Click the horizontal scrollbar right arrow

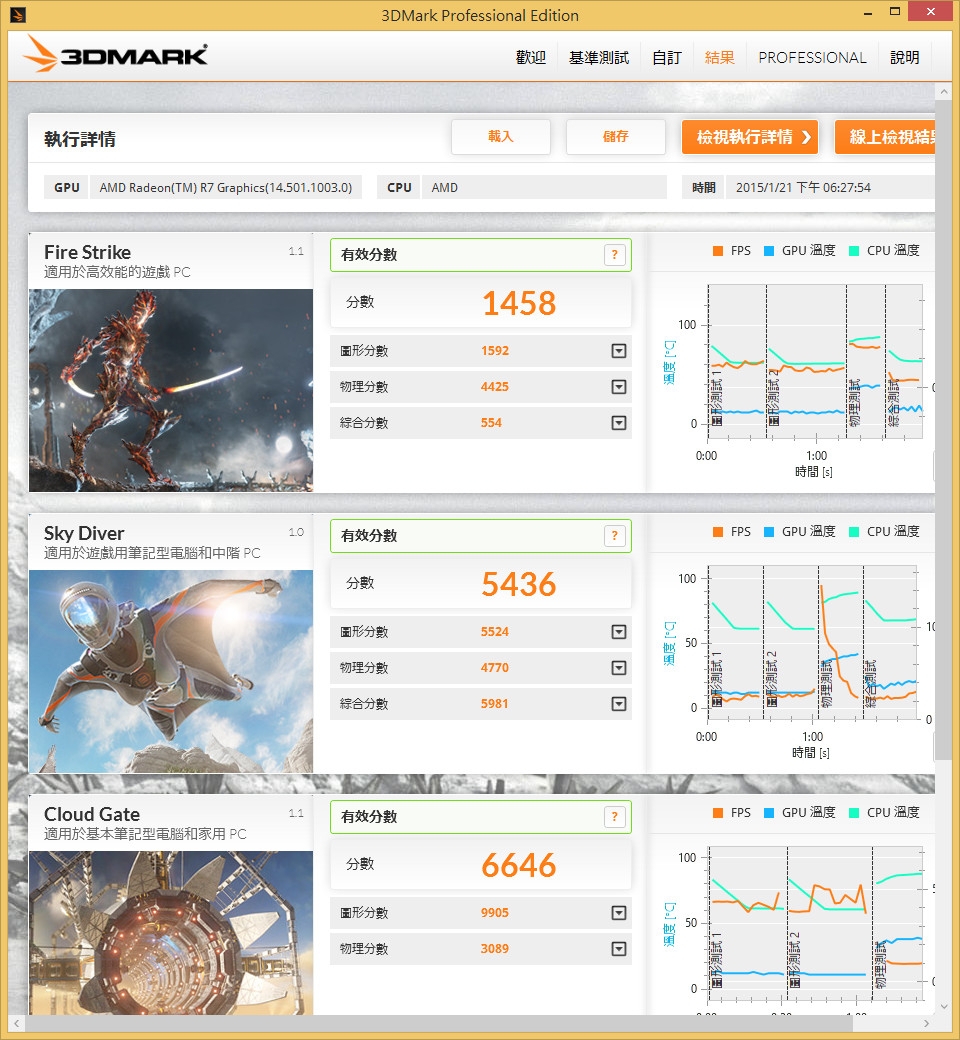926,1023
